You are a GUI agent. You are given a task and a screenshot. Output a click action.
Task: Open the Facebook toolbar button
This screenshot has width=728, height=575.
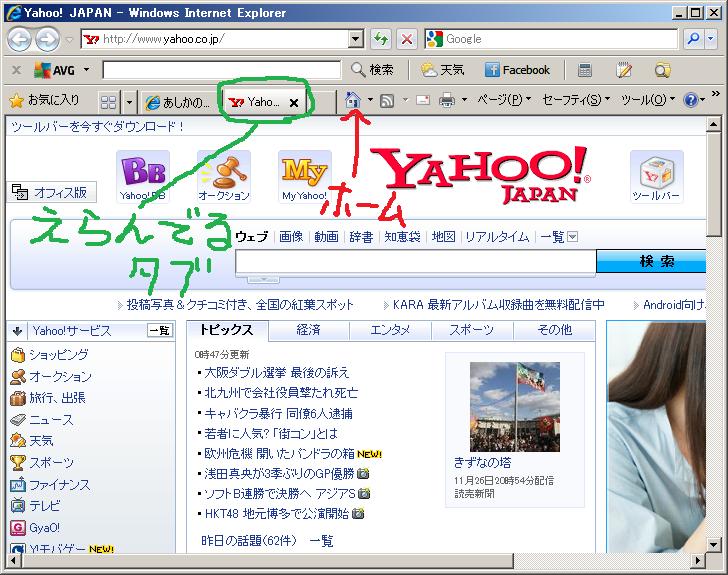[517, 70]
